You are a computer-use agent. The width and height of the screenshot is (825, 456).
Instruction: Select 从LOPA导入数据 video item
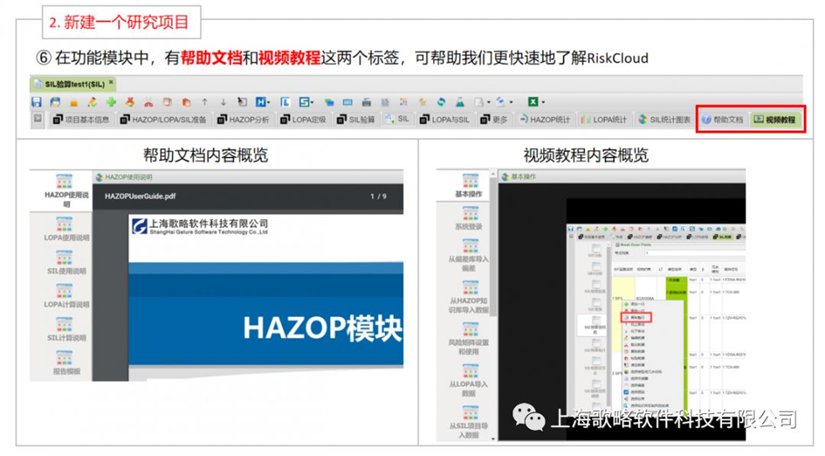tap(468, 380)
